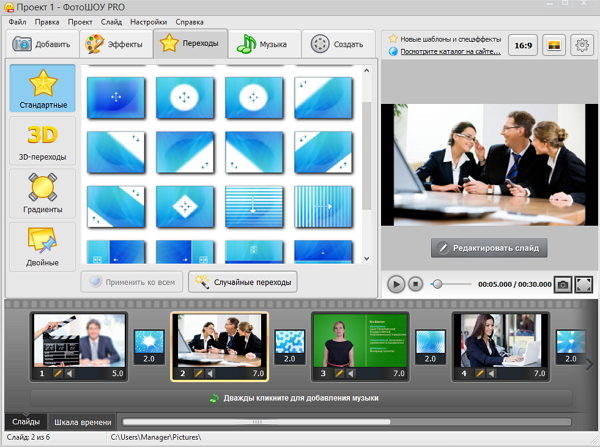600x447 pixels.
Task: Open the Правка menu
Action: pyautogui.click(x=47, y=22)
